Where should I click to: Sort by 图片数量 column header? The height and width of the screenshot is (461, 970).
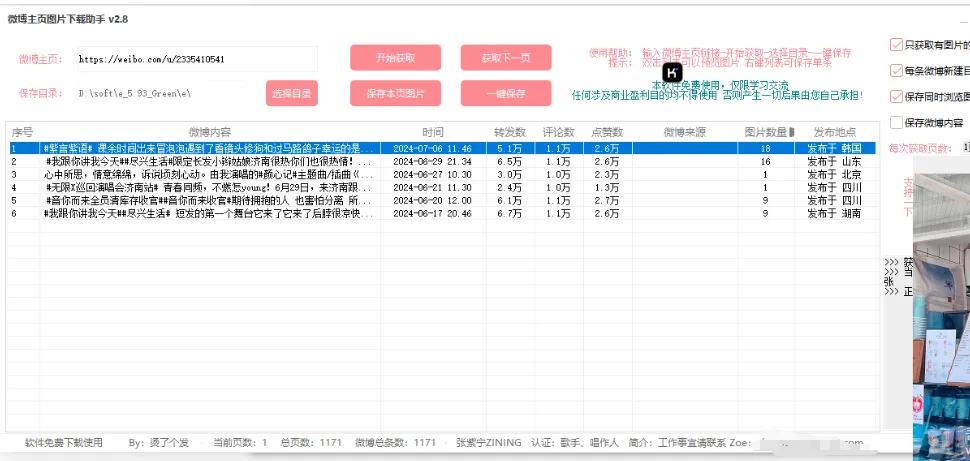point(766,132)
